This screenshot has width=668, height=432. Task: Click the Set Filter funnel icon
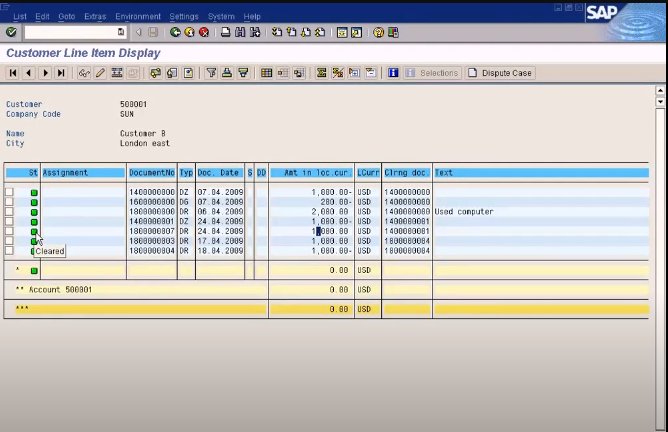211,73
